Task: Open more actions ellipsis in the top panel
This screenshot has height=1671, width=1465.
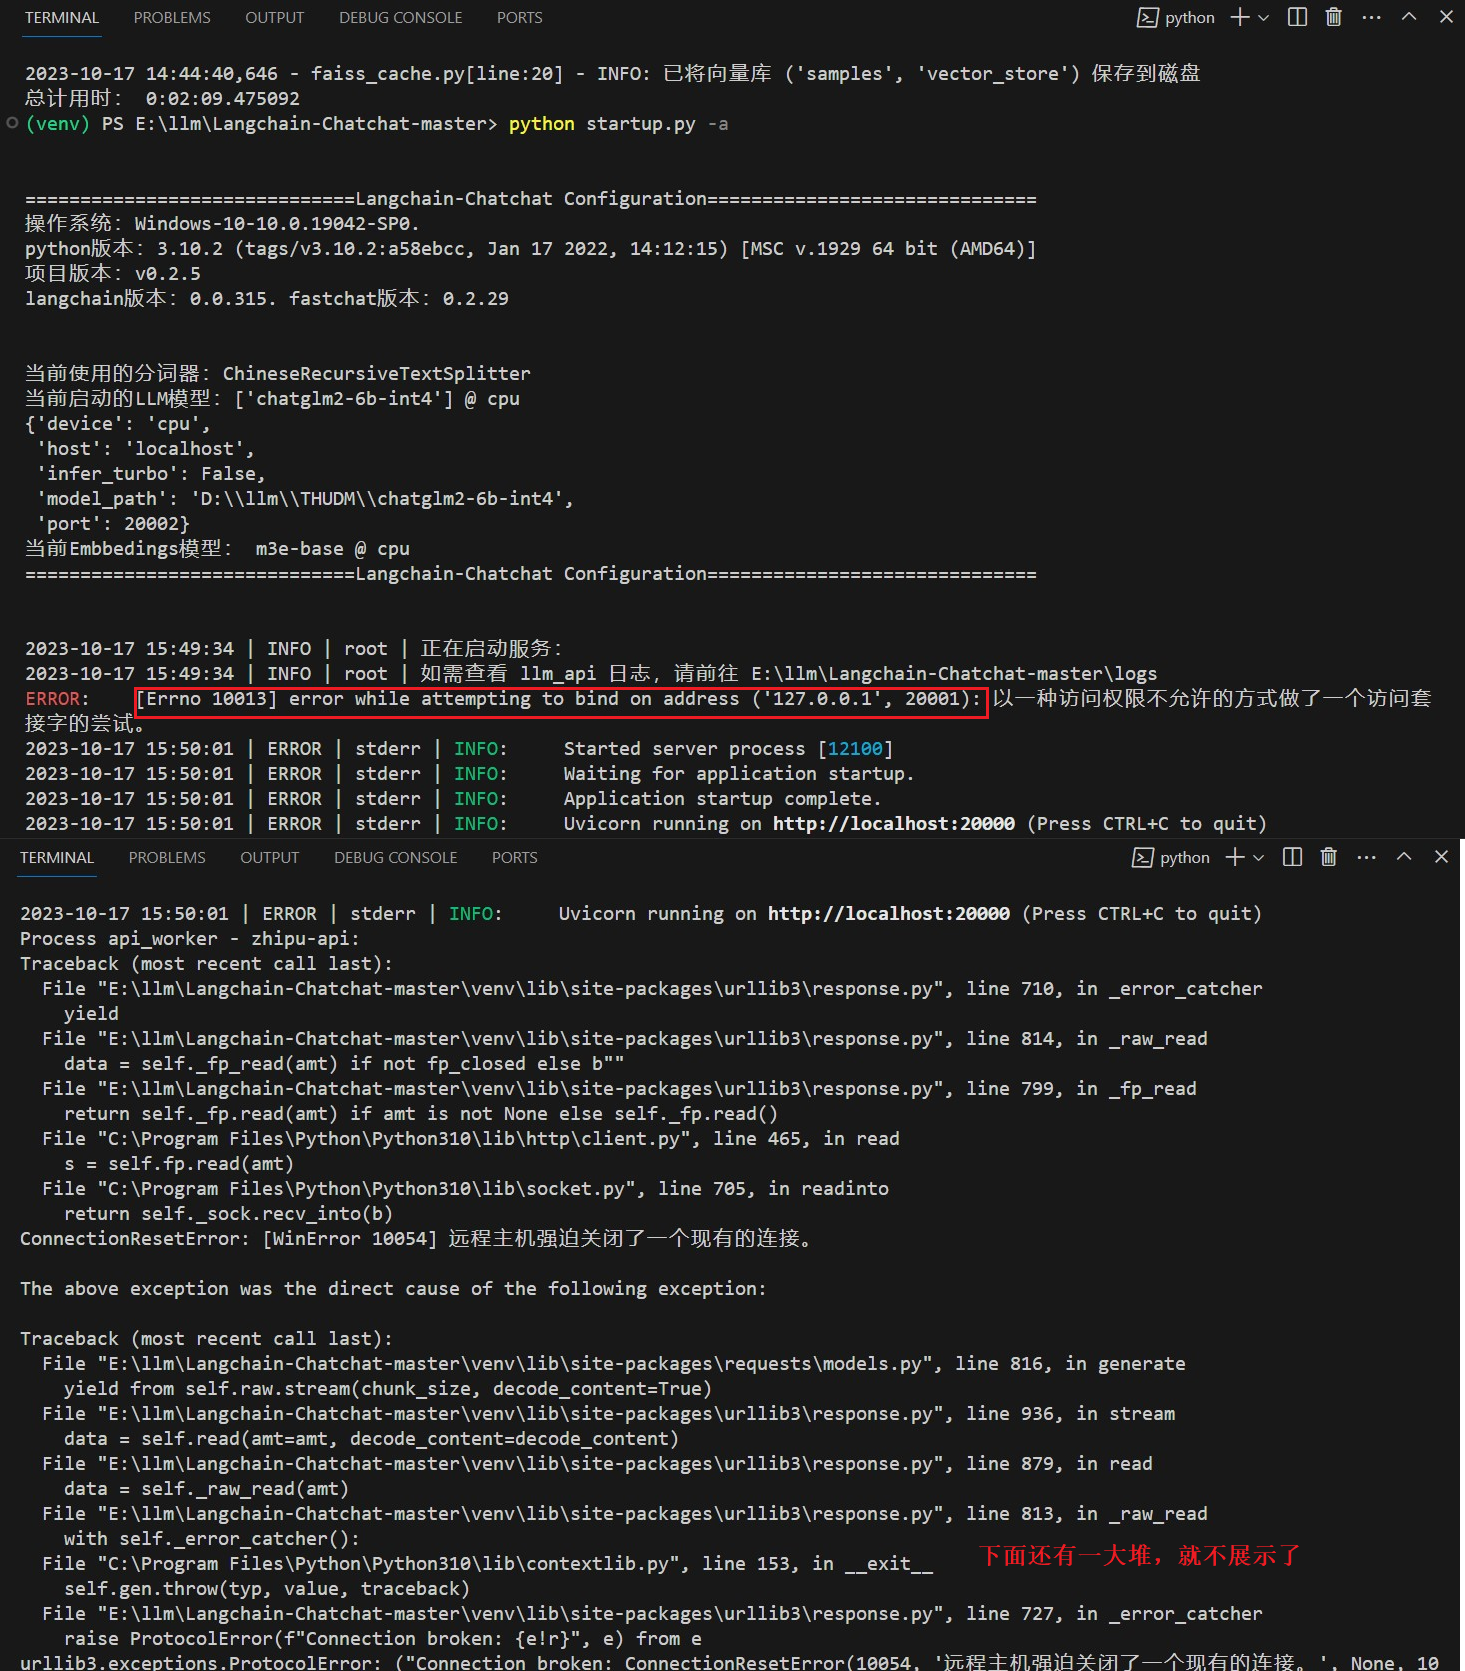Action: 1371,17
